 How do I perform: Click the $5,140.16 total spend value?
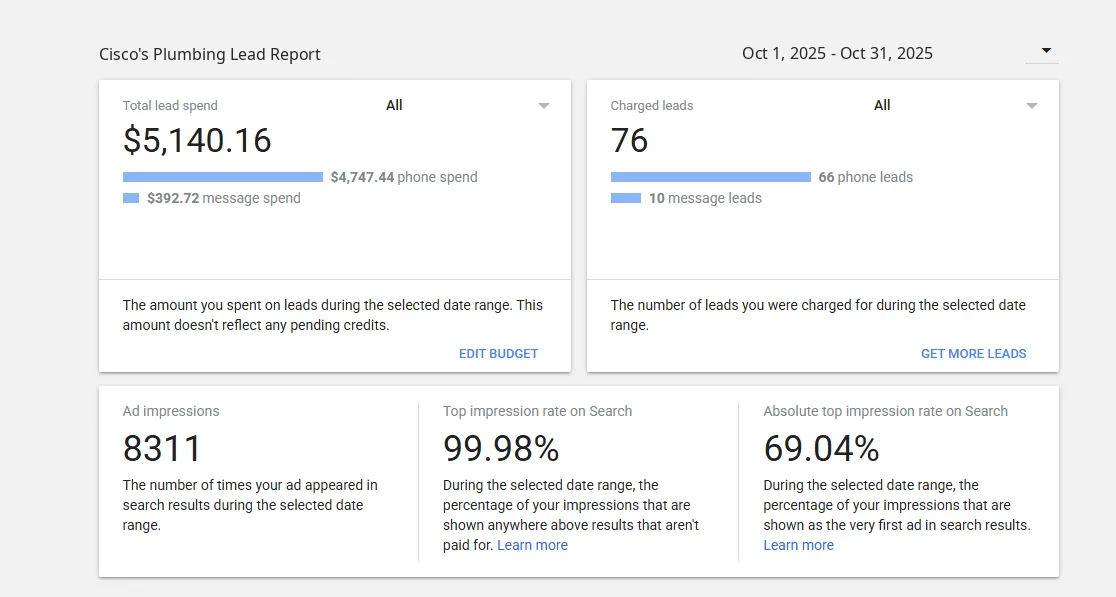click(197, 140)
